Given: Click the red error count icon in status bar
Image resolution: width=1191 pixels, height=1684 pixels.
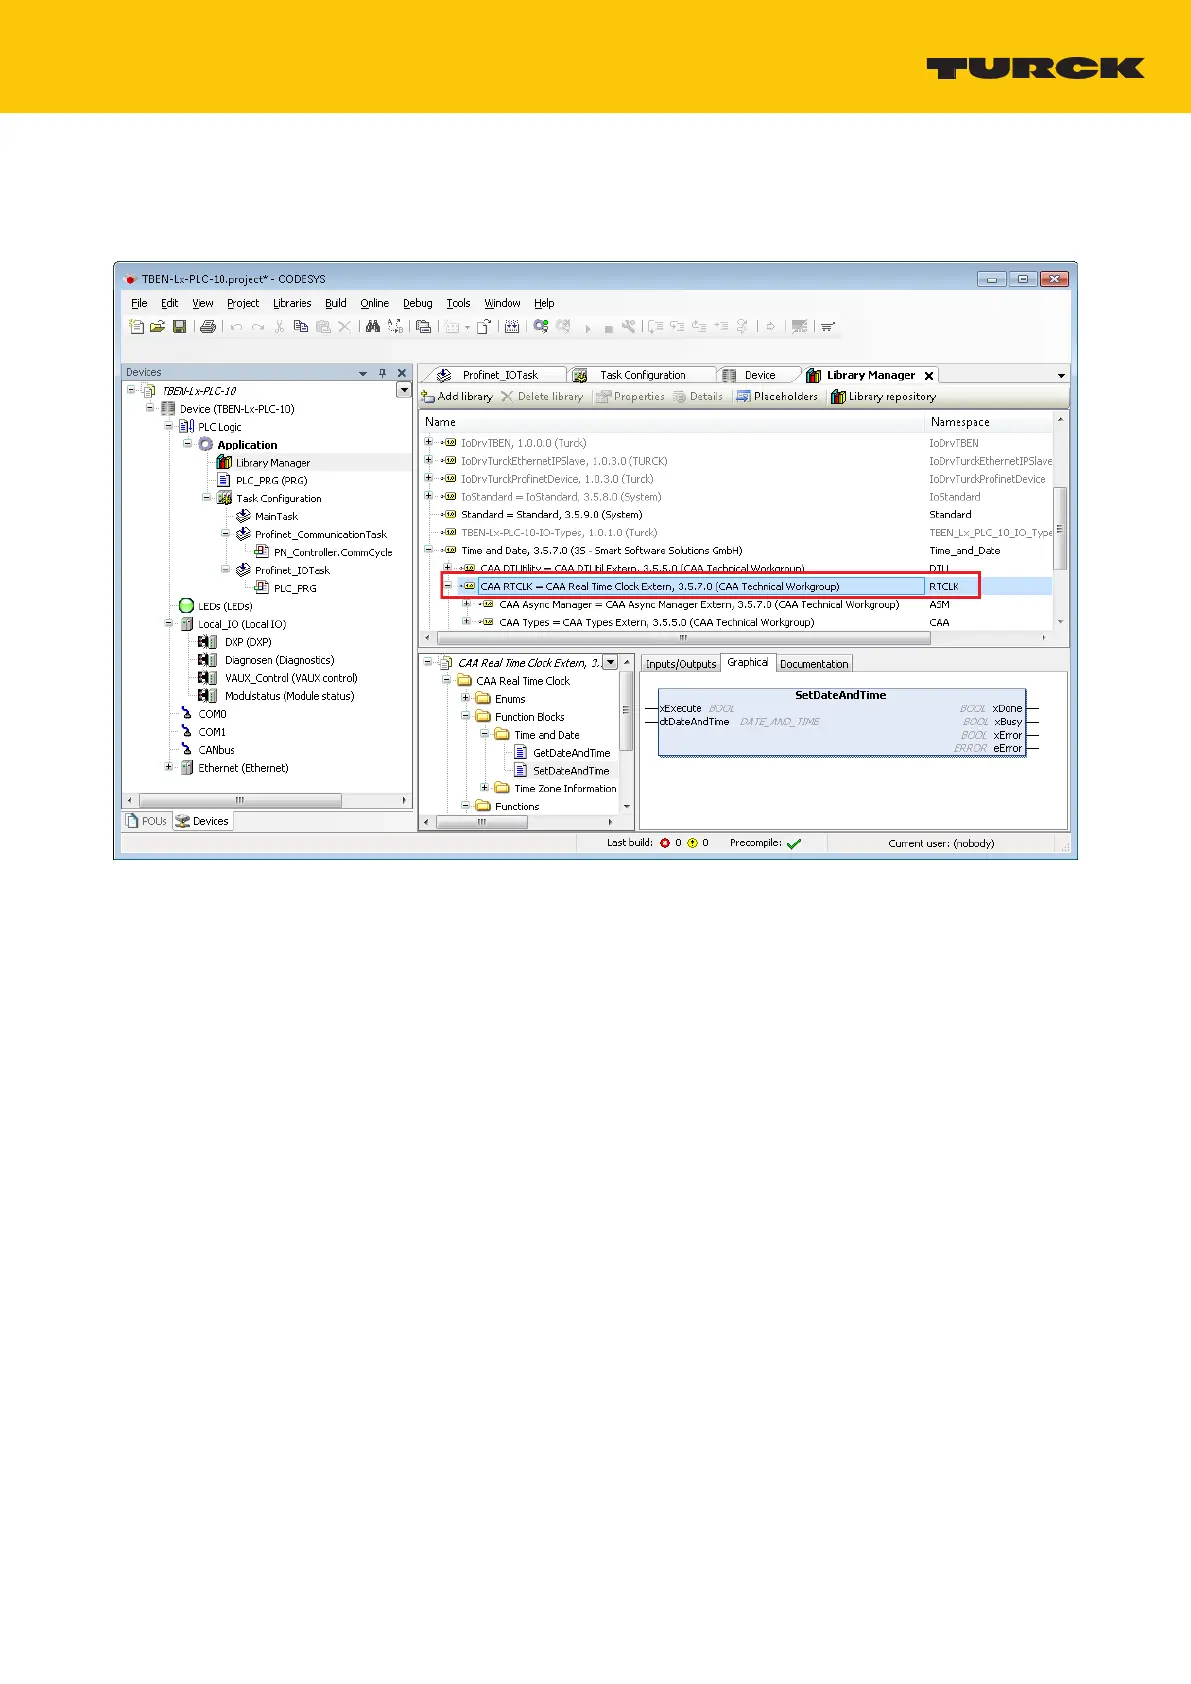Looking at the screenshot, I should point(665,843).
